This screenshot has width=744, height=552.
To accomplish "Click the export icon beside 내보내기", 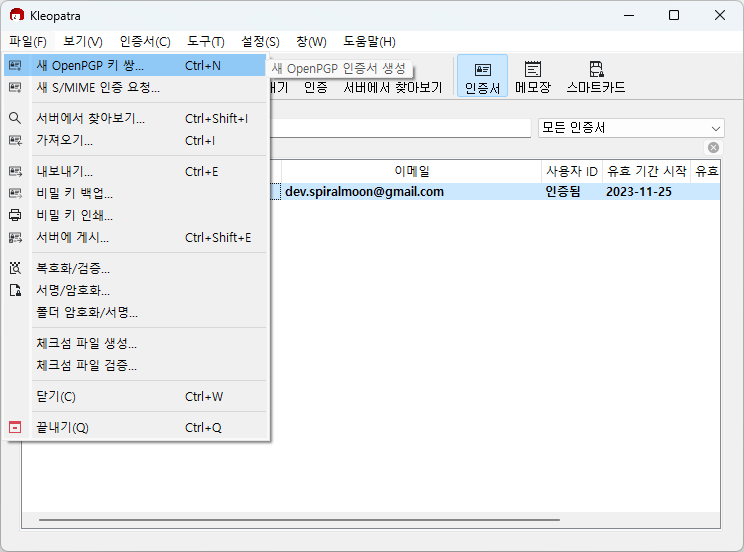I will [x=15, y=171].
